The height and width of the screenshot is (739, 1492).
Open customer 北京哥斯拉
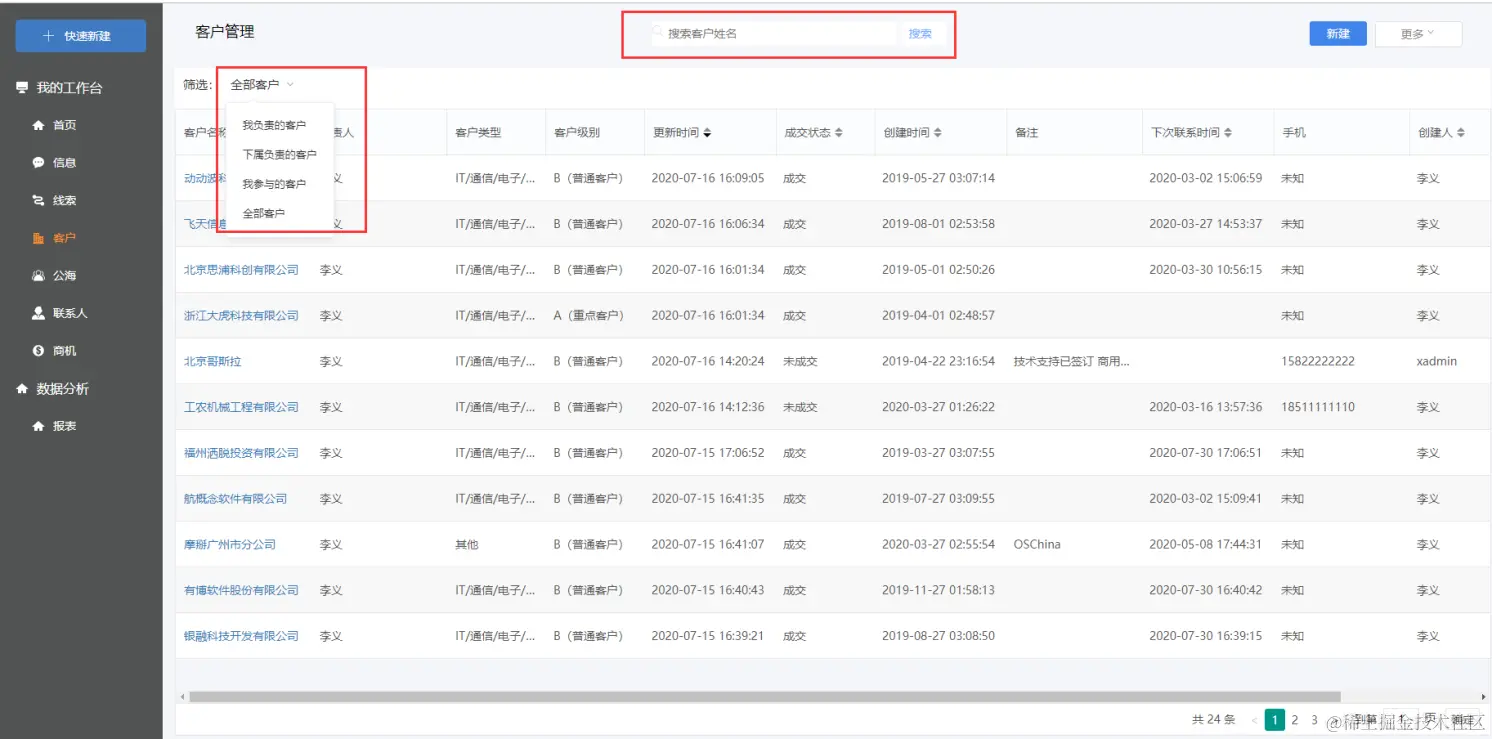point(212,361)
